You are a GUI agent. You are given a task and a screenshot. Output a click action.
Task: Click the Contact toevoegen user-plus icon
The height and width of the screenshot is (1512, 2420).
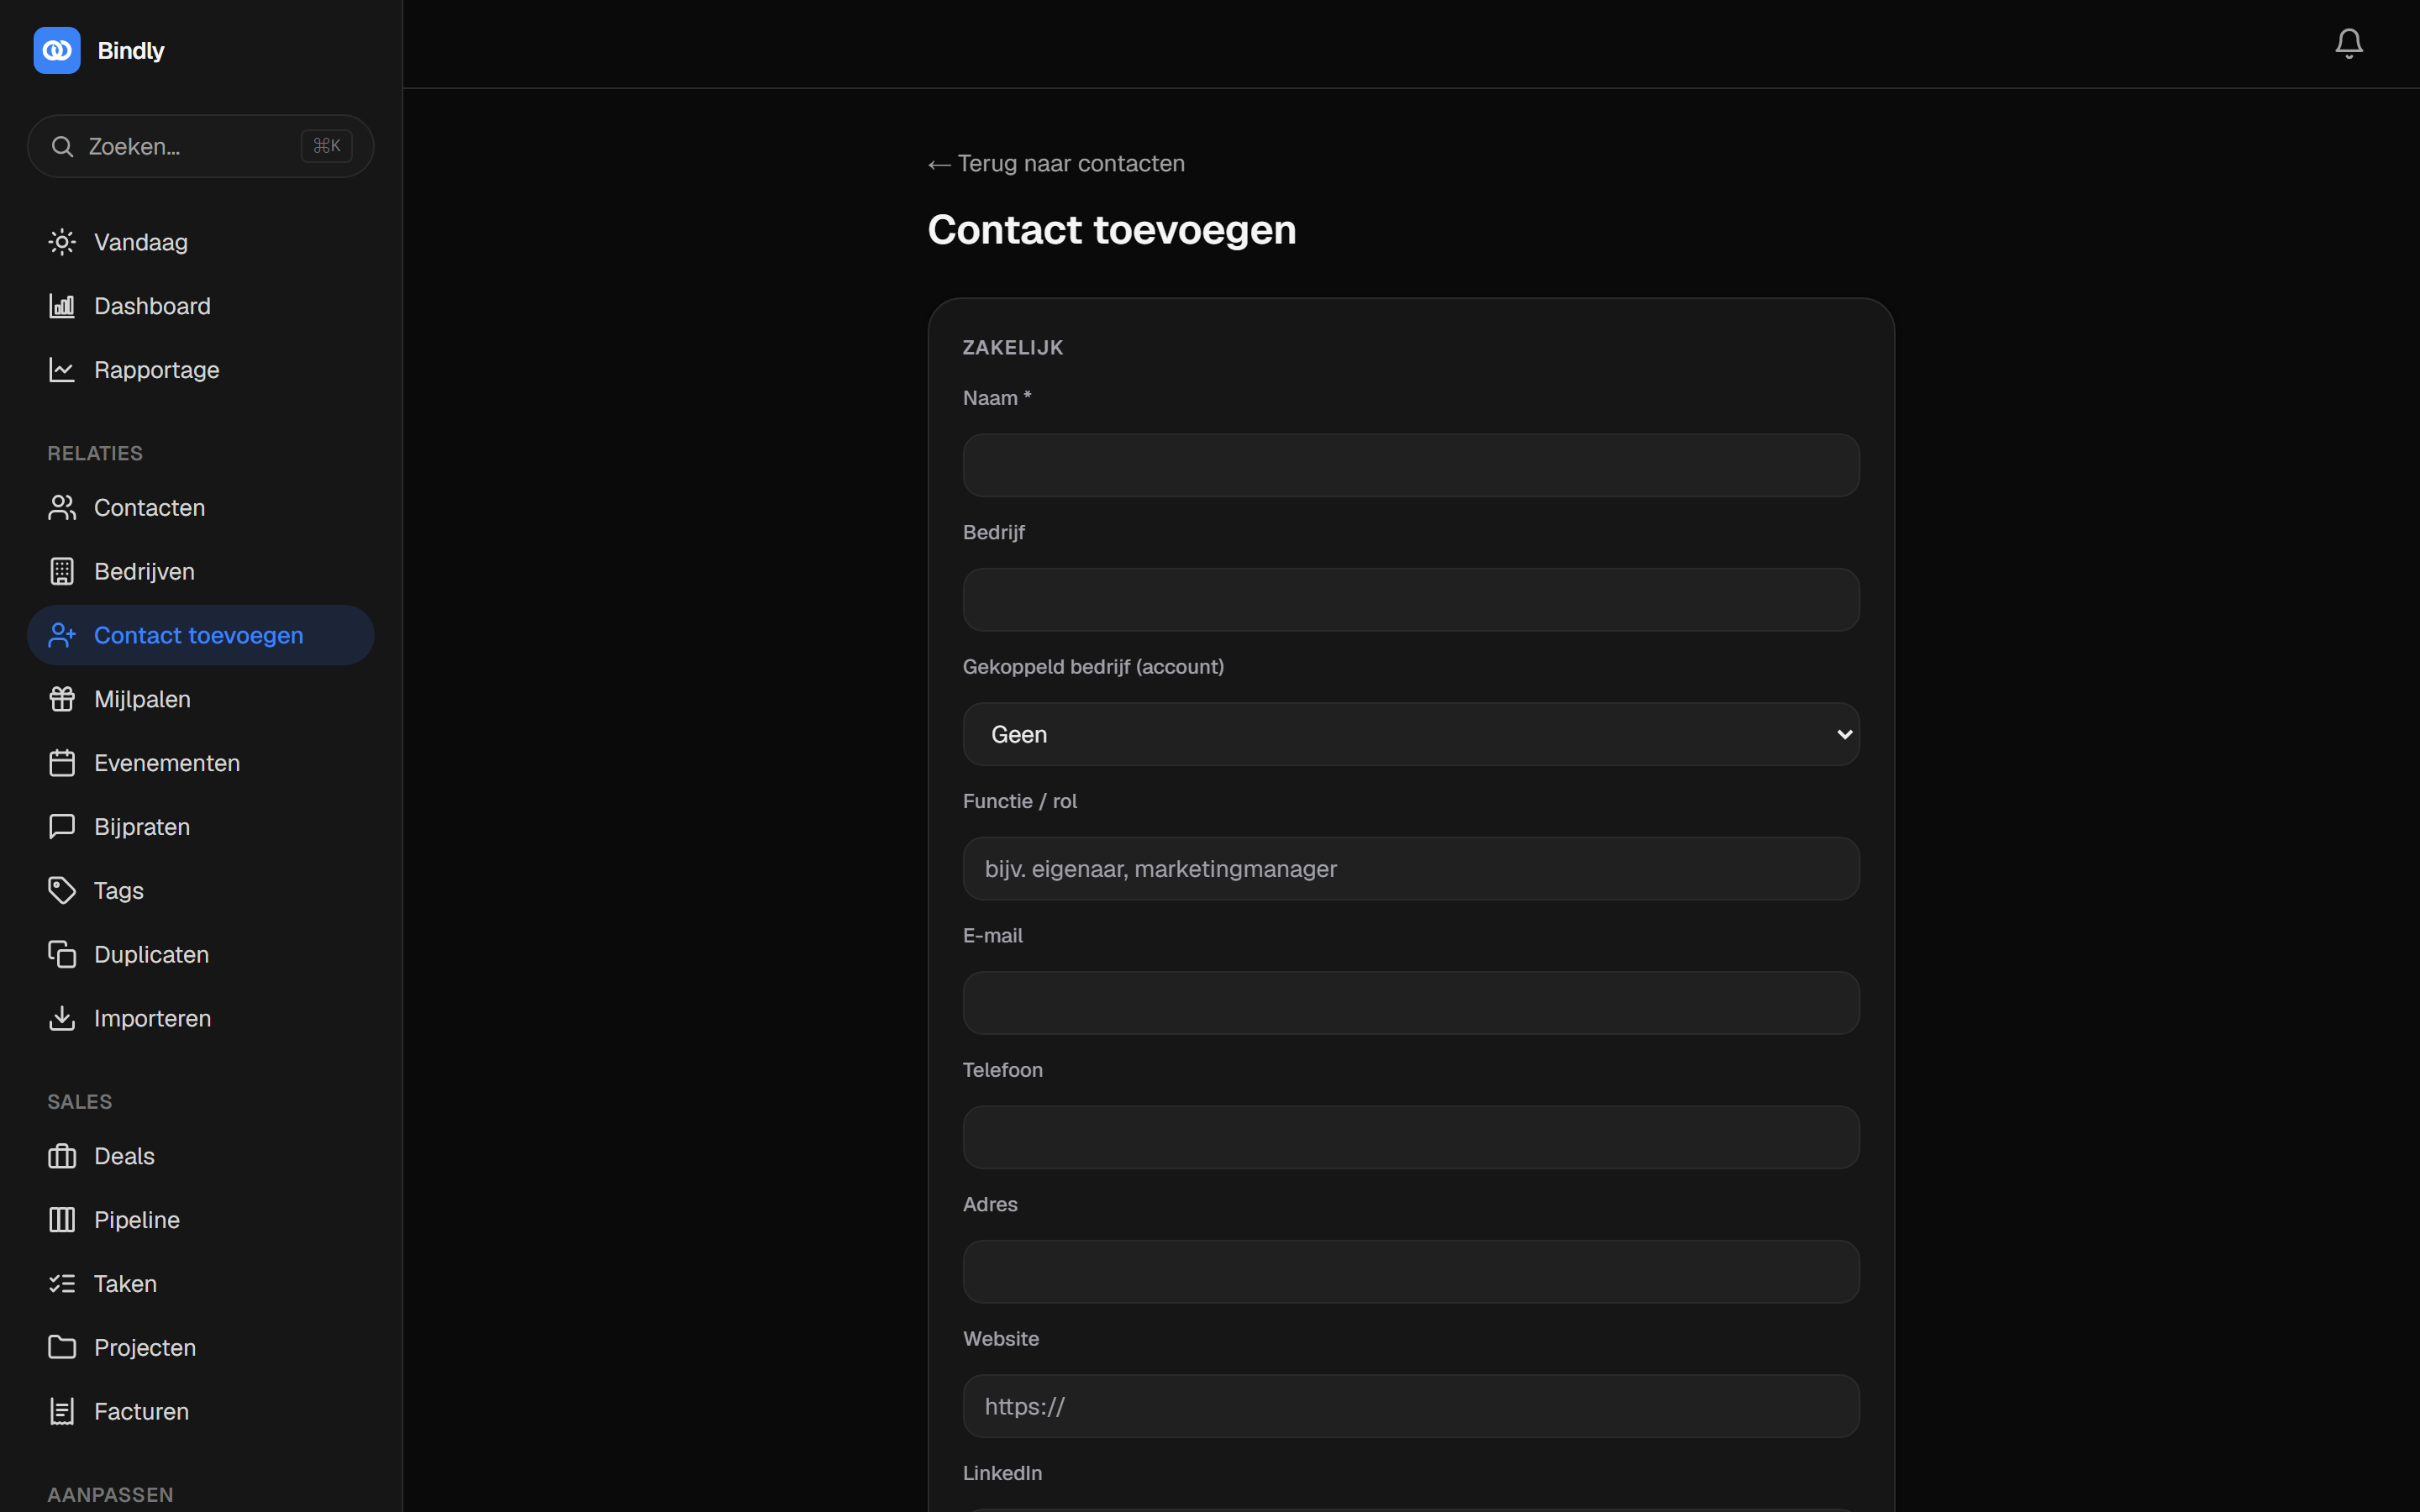tap(62, 636)
